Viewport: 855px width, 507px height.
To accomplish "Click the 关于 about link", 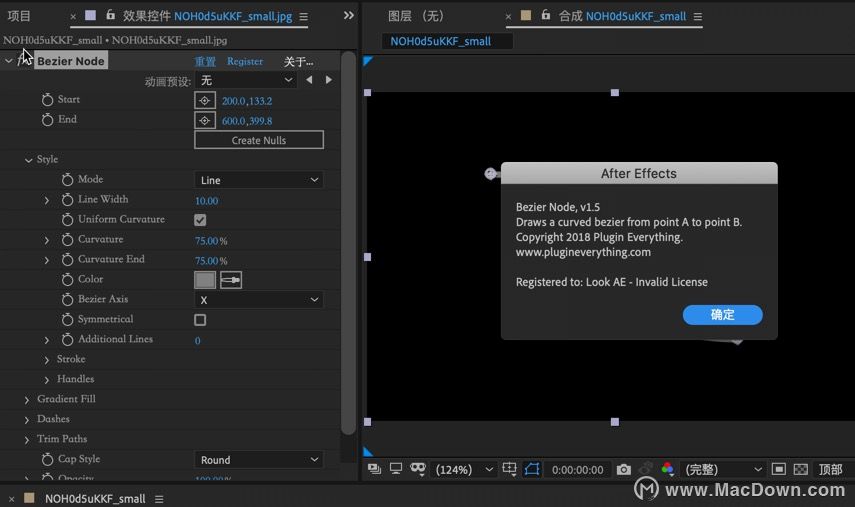I will [x=298, y=62].
